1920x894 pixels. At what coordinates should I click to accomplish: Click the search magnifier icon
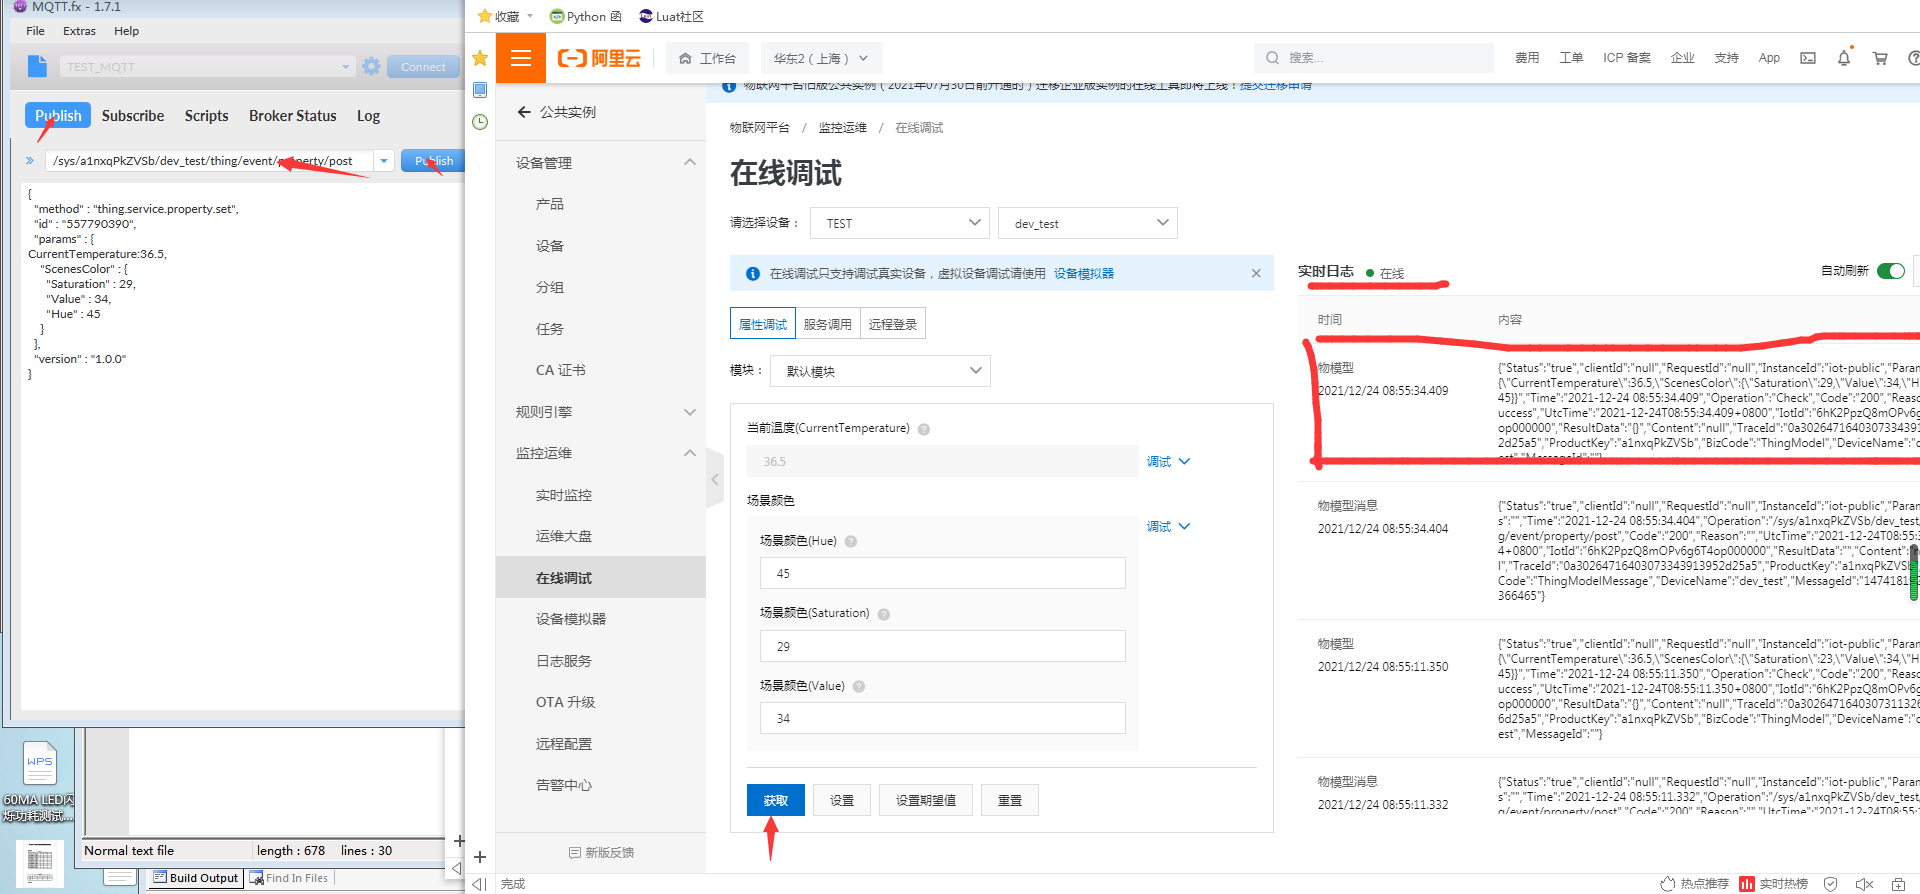click(1272, 58)
